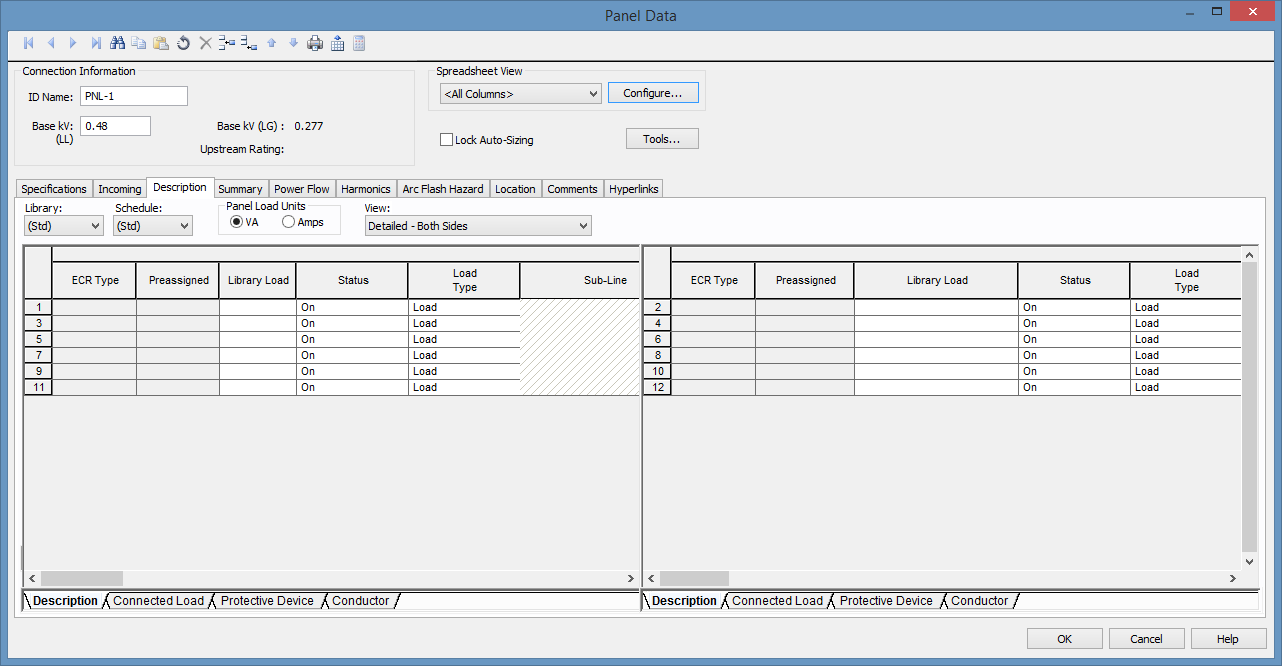The width and height of the screenshot is (1282, 666).
Task: Click the Undo circular arrow icon
Action: (183, 43)
